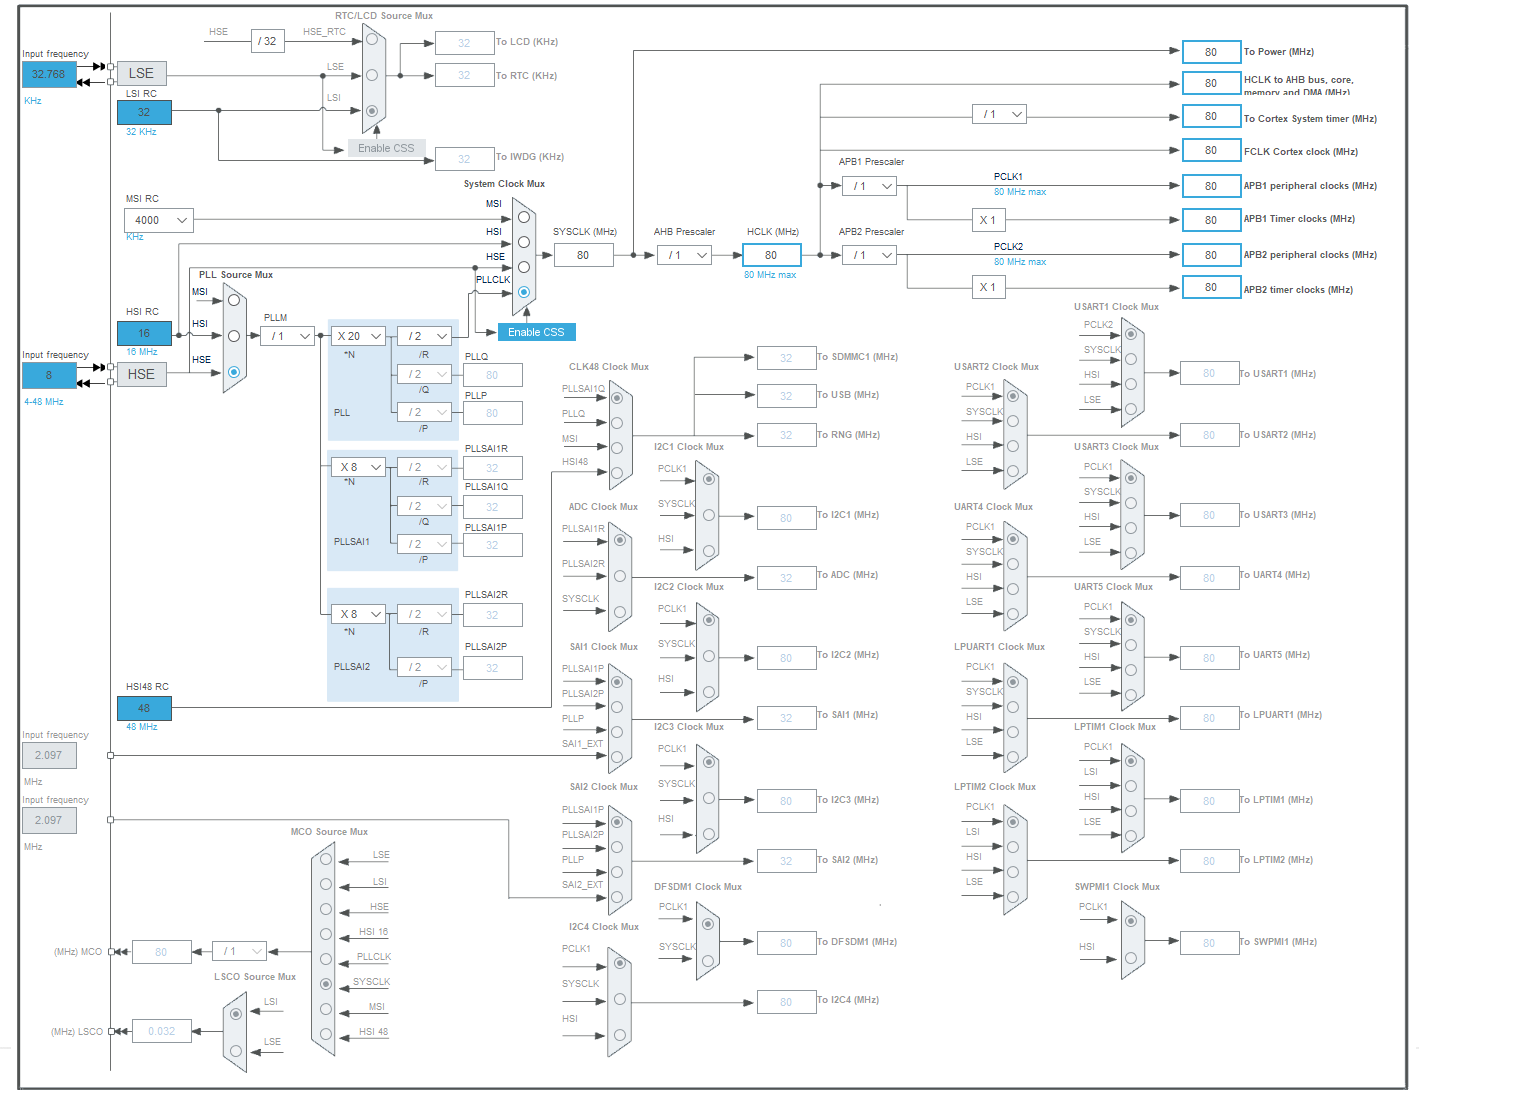Select LSE in LSCO Source Mux
This screenshot has height=1095, width=1536.
click(236, 1051)
